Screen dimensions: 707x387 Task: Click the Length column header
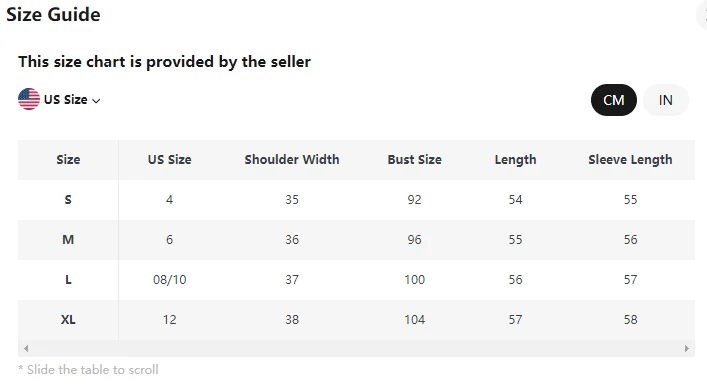[515, 160]
